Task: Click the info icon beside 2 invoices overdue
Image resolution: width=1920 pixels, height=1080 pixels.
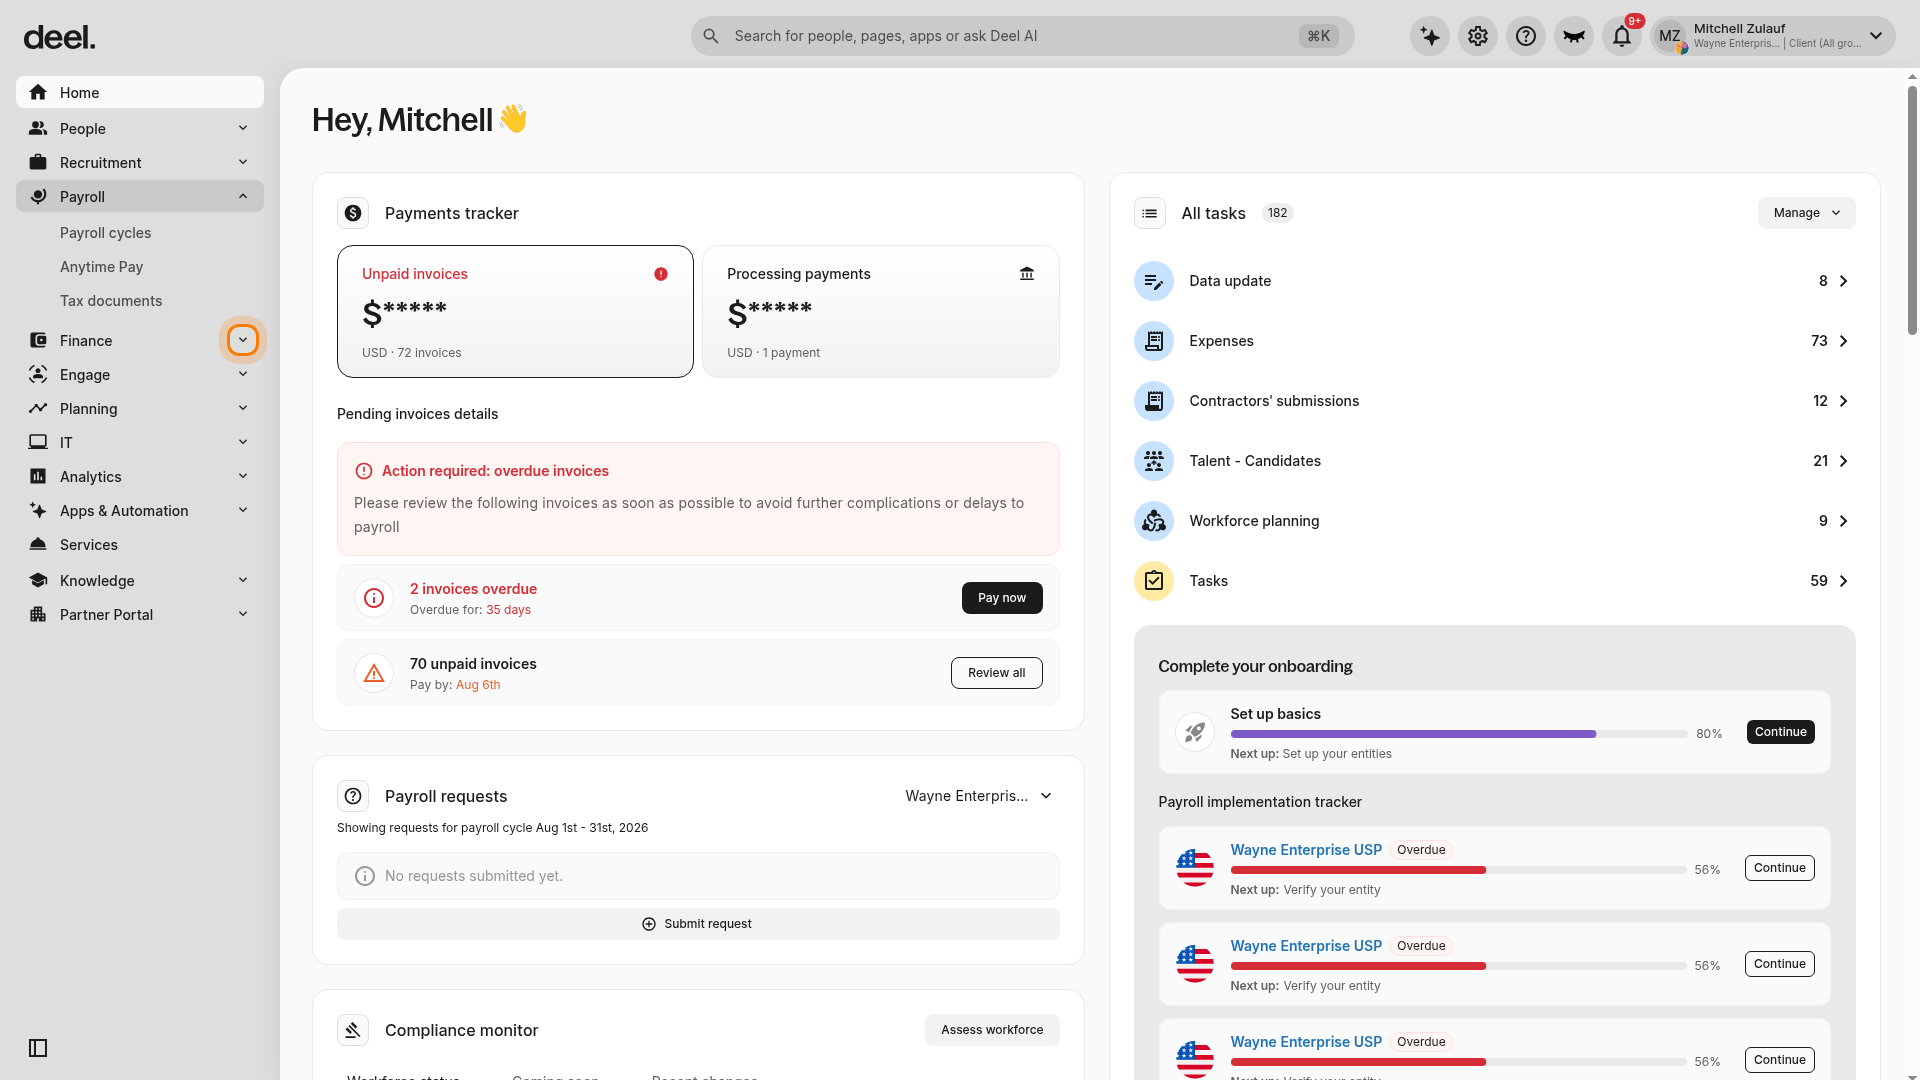Action: point(374,598)
